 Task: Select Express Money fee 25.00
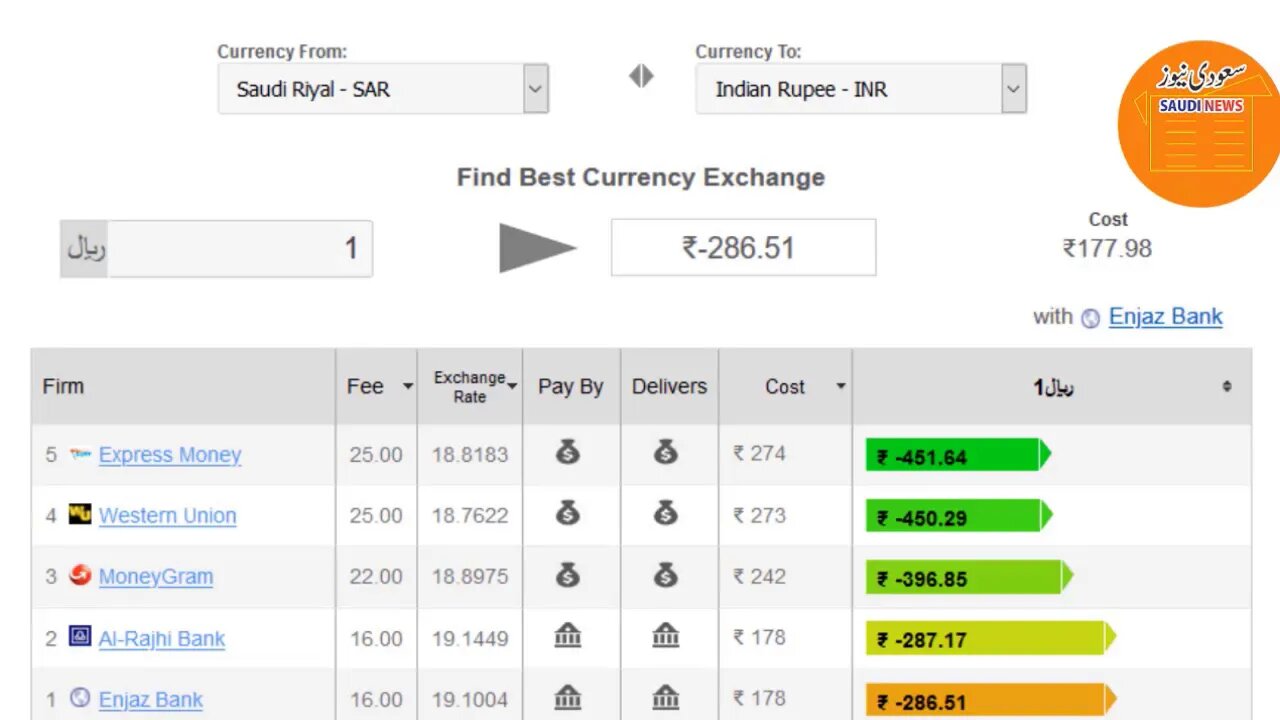coord(376,455)
